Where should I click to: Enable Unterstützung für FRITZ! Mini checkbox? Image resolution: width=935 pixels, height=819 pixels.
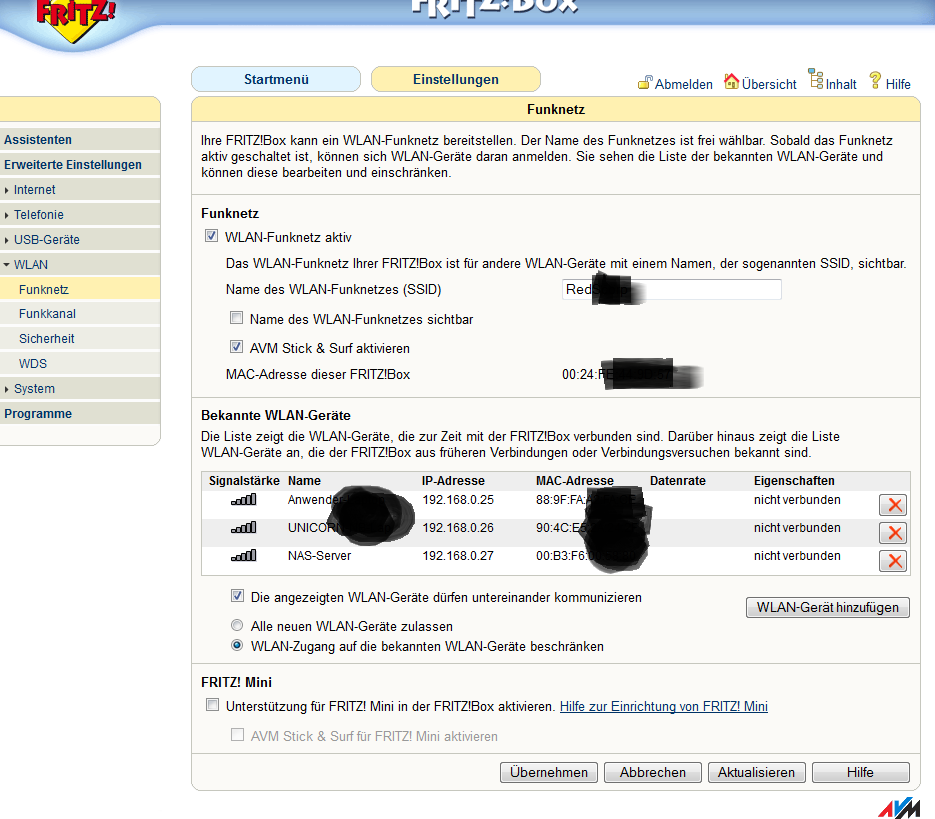212,705
